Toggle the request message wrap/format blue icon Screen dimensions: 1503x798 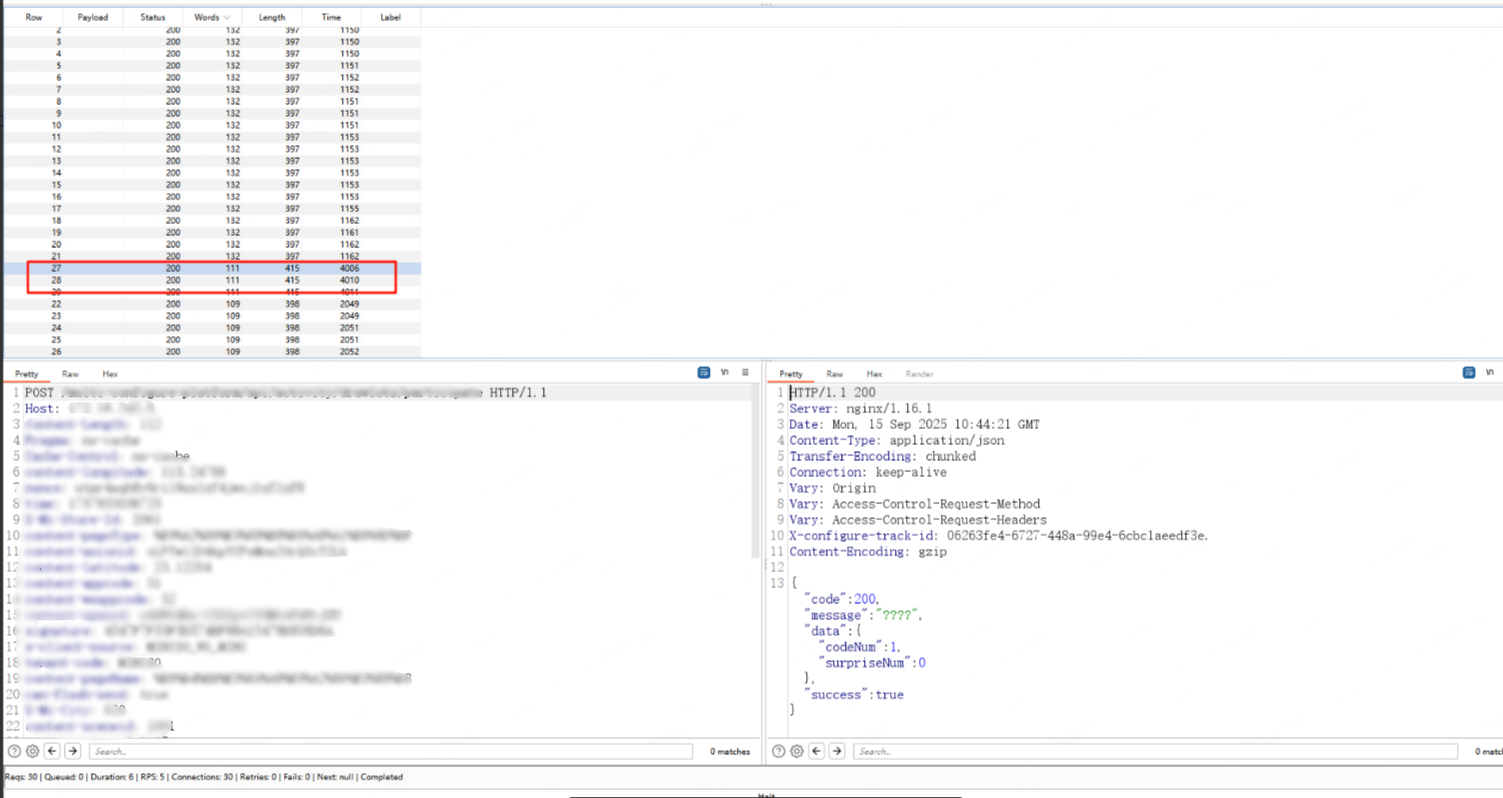704,372
